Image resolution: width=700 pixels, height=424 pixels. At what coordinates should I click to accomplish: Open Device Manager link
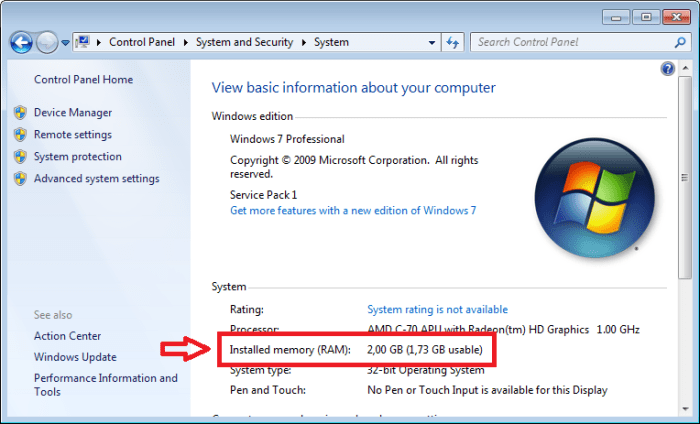coord(73,112)
